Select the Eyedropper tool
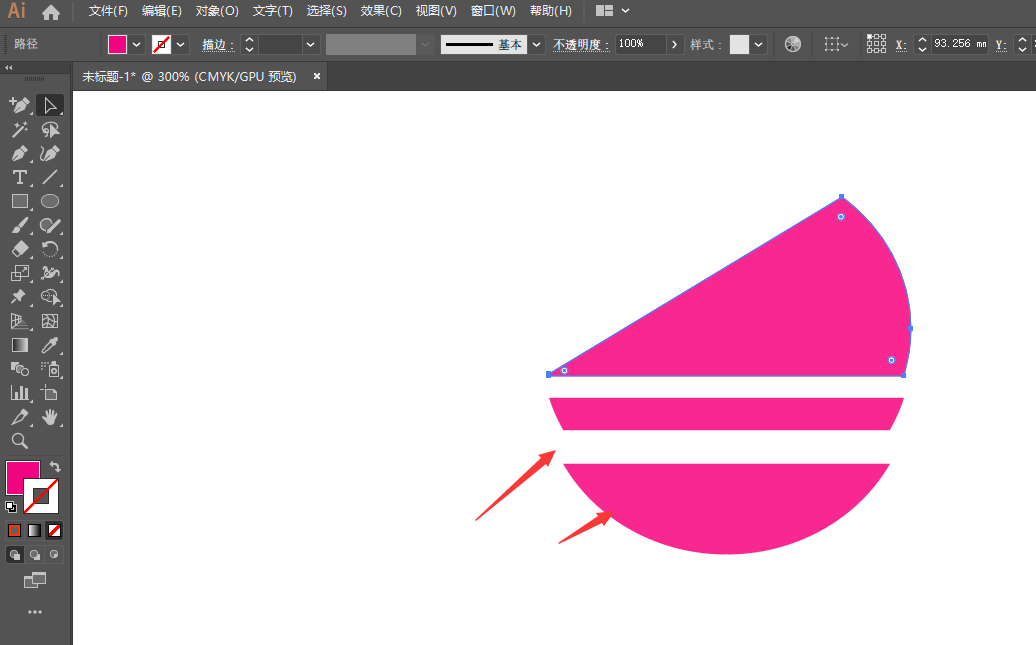Image resolution: width=1036 pixels, height=645 pixels. click(50, 346)
